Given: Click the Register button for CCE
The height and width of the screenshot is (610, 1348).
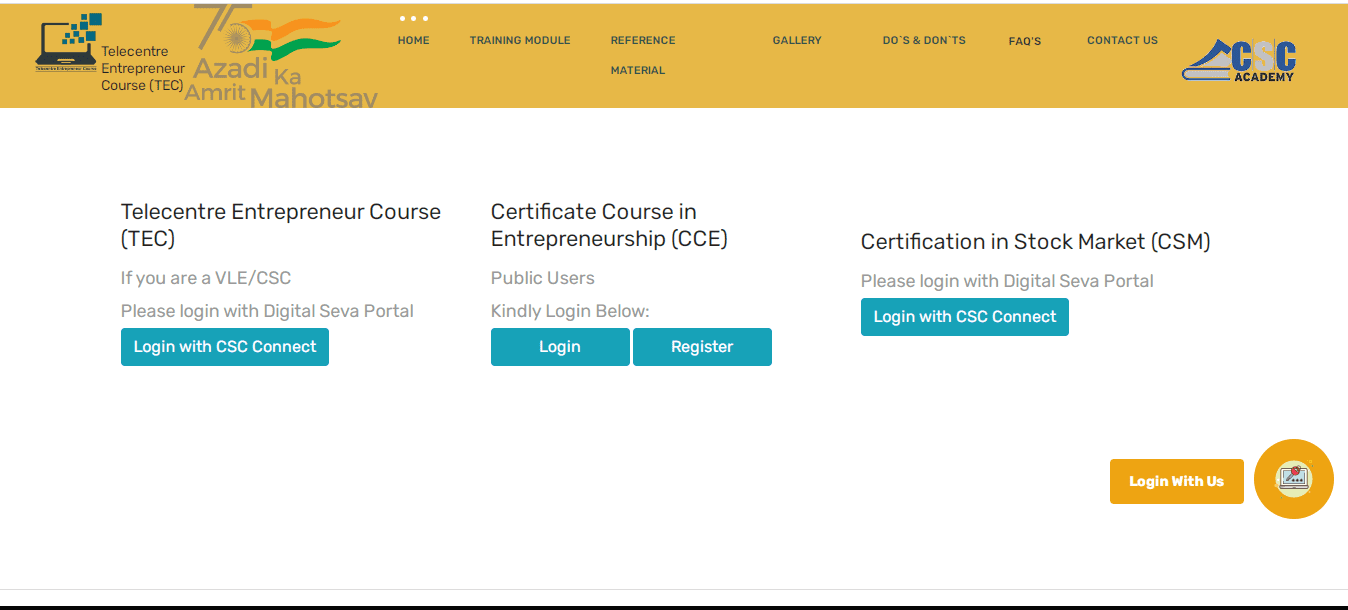Looking at the screenshot, I should coord(702,347).
